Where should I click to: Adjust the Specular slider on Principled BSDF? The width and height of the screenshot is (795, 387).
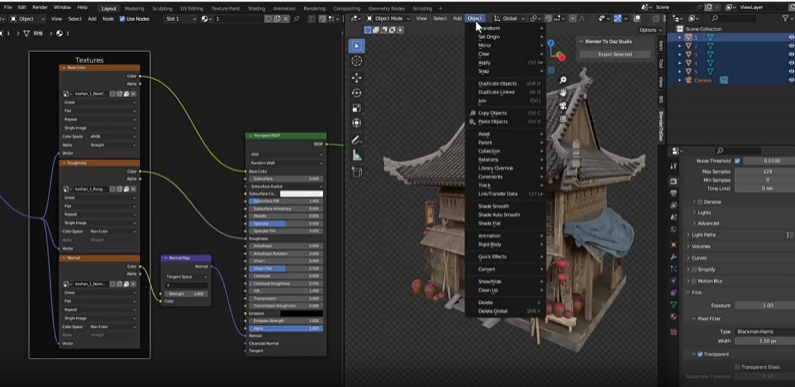point(285,224)
